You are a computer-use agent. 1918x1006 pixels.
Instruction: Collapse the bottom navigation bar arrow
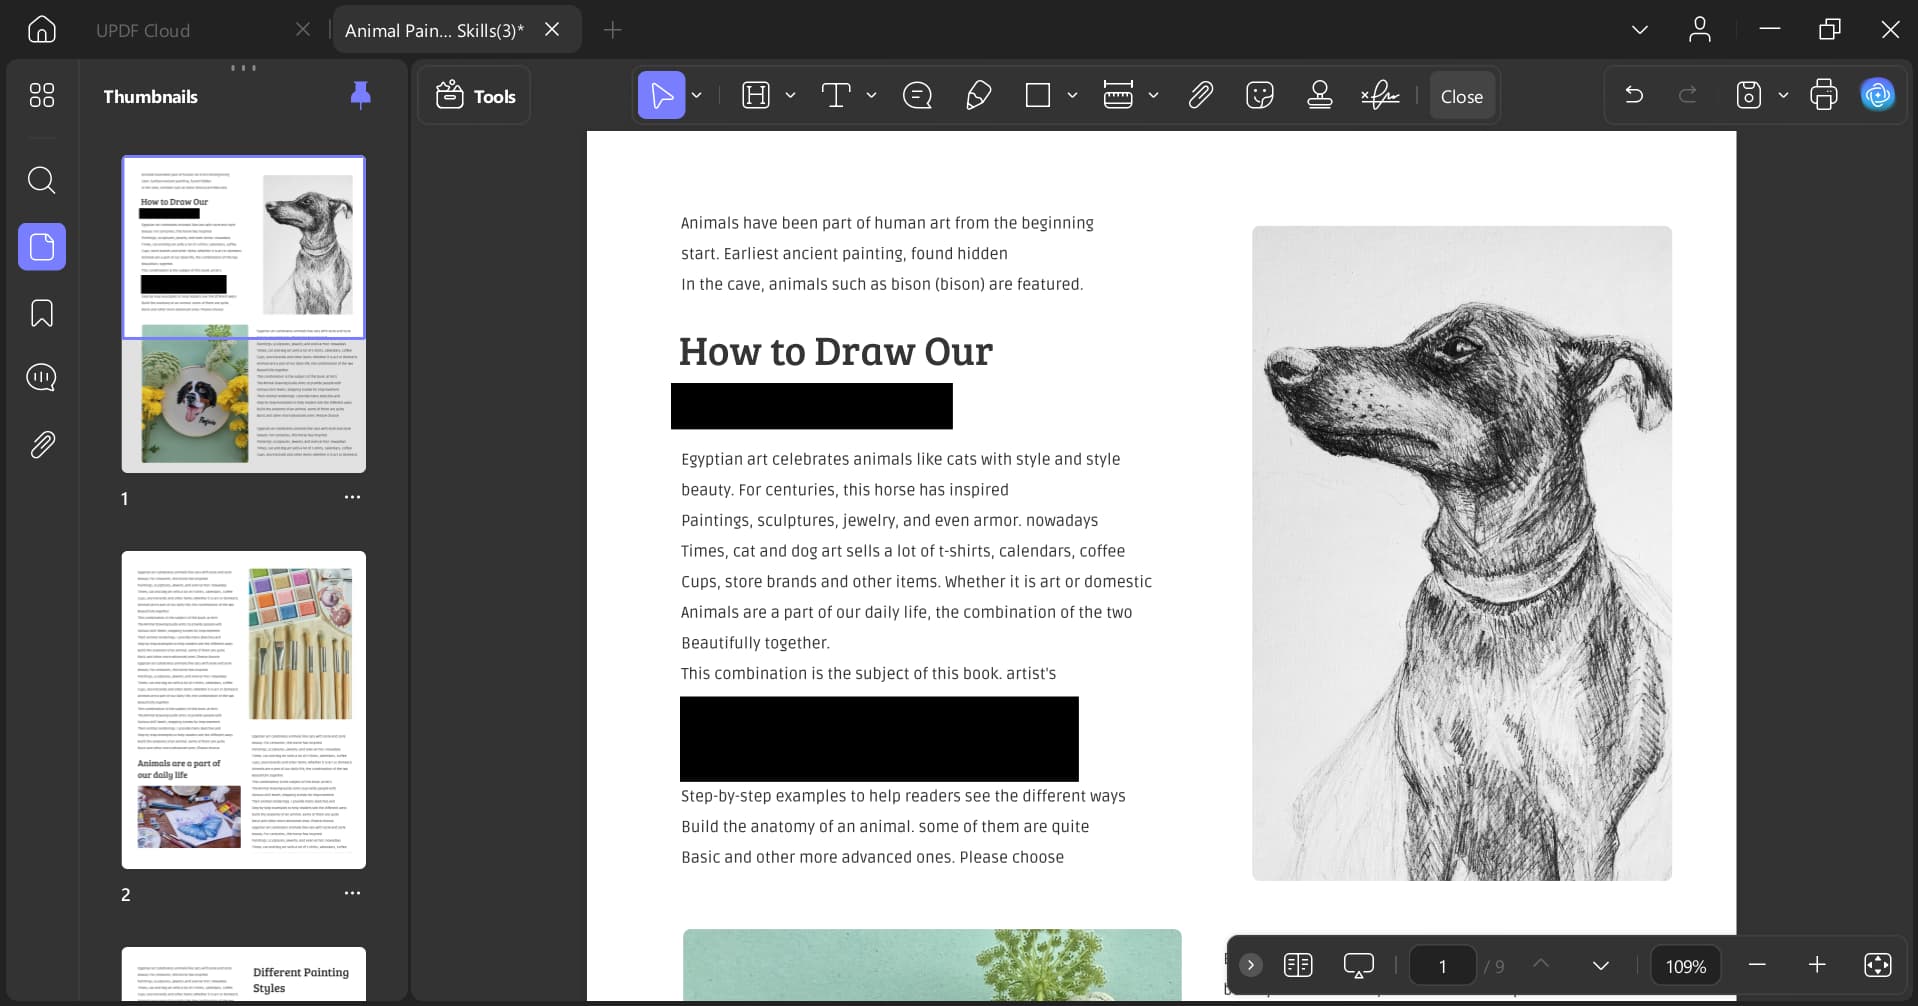tap(1250, 965)
